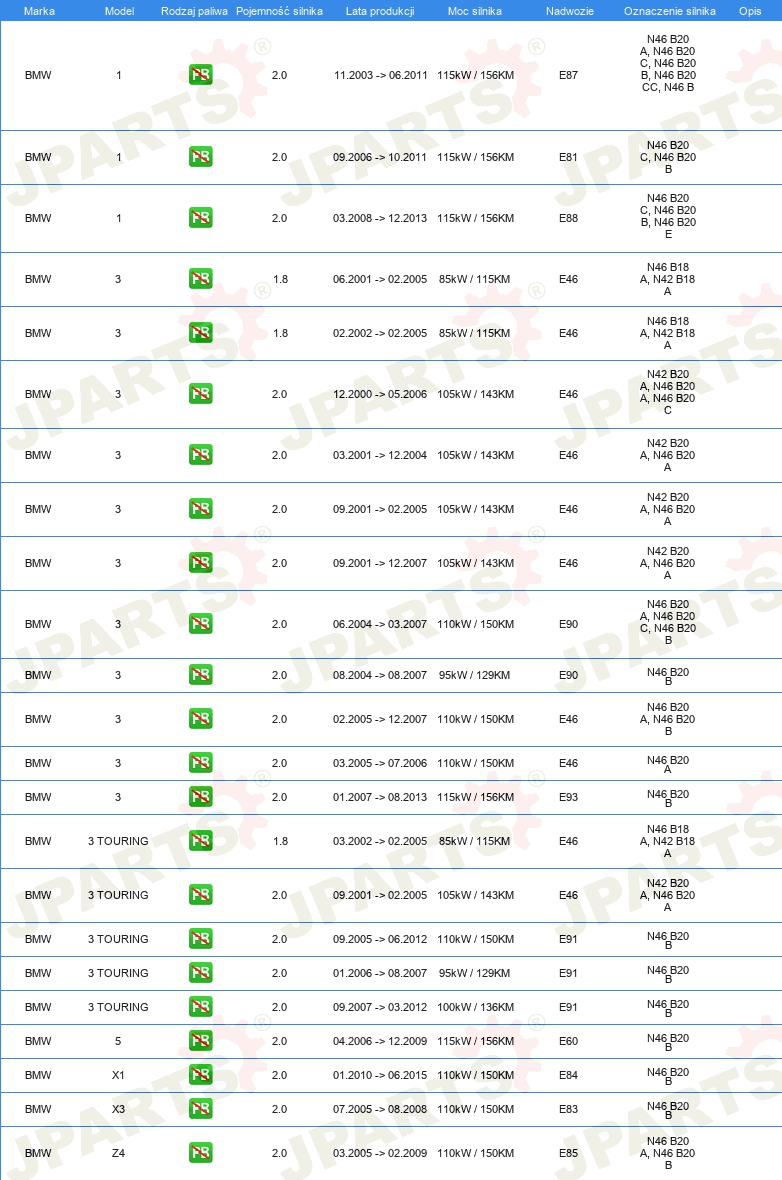The image size is (782, 1180).
Task: Select the 95kW / 129KM cell for E90
Action: pos(475,675)
